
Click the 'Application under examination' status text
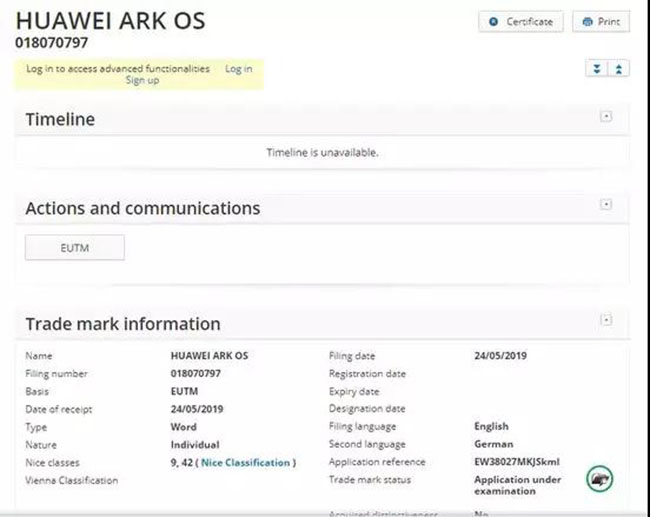[517, 485]
